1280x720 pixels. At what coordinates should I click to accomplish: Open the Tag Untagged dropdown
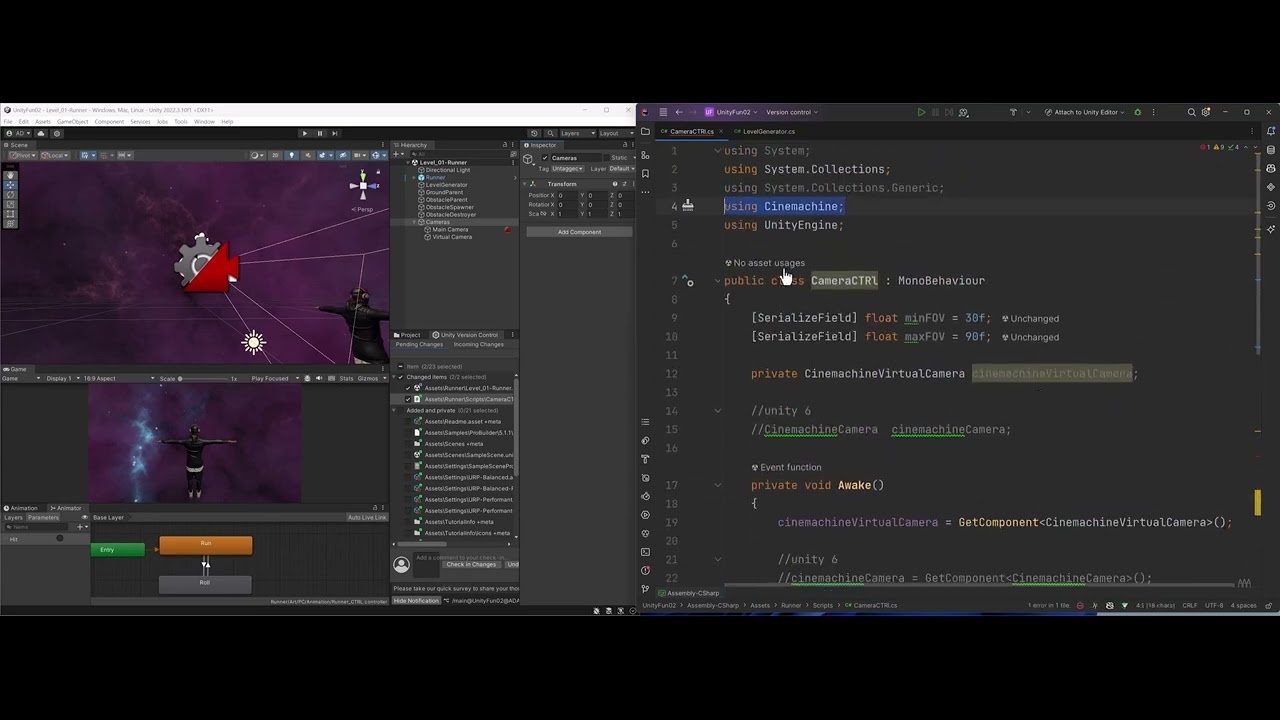(x=567, y=169)
